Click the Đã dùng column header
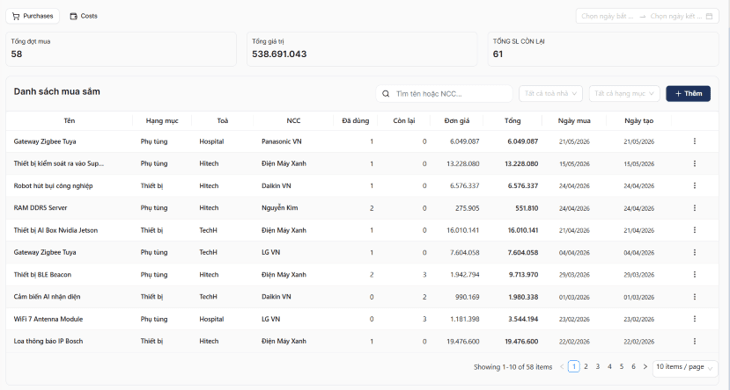Viewport: 730px width, 390px height. click(355, 121)
